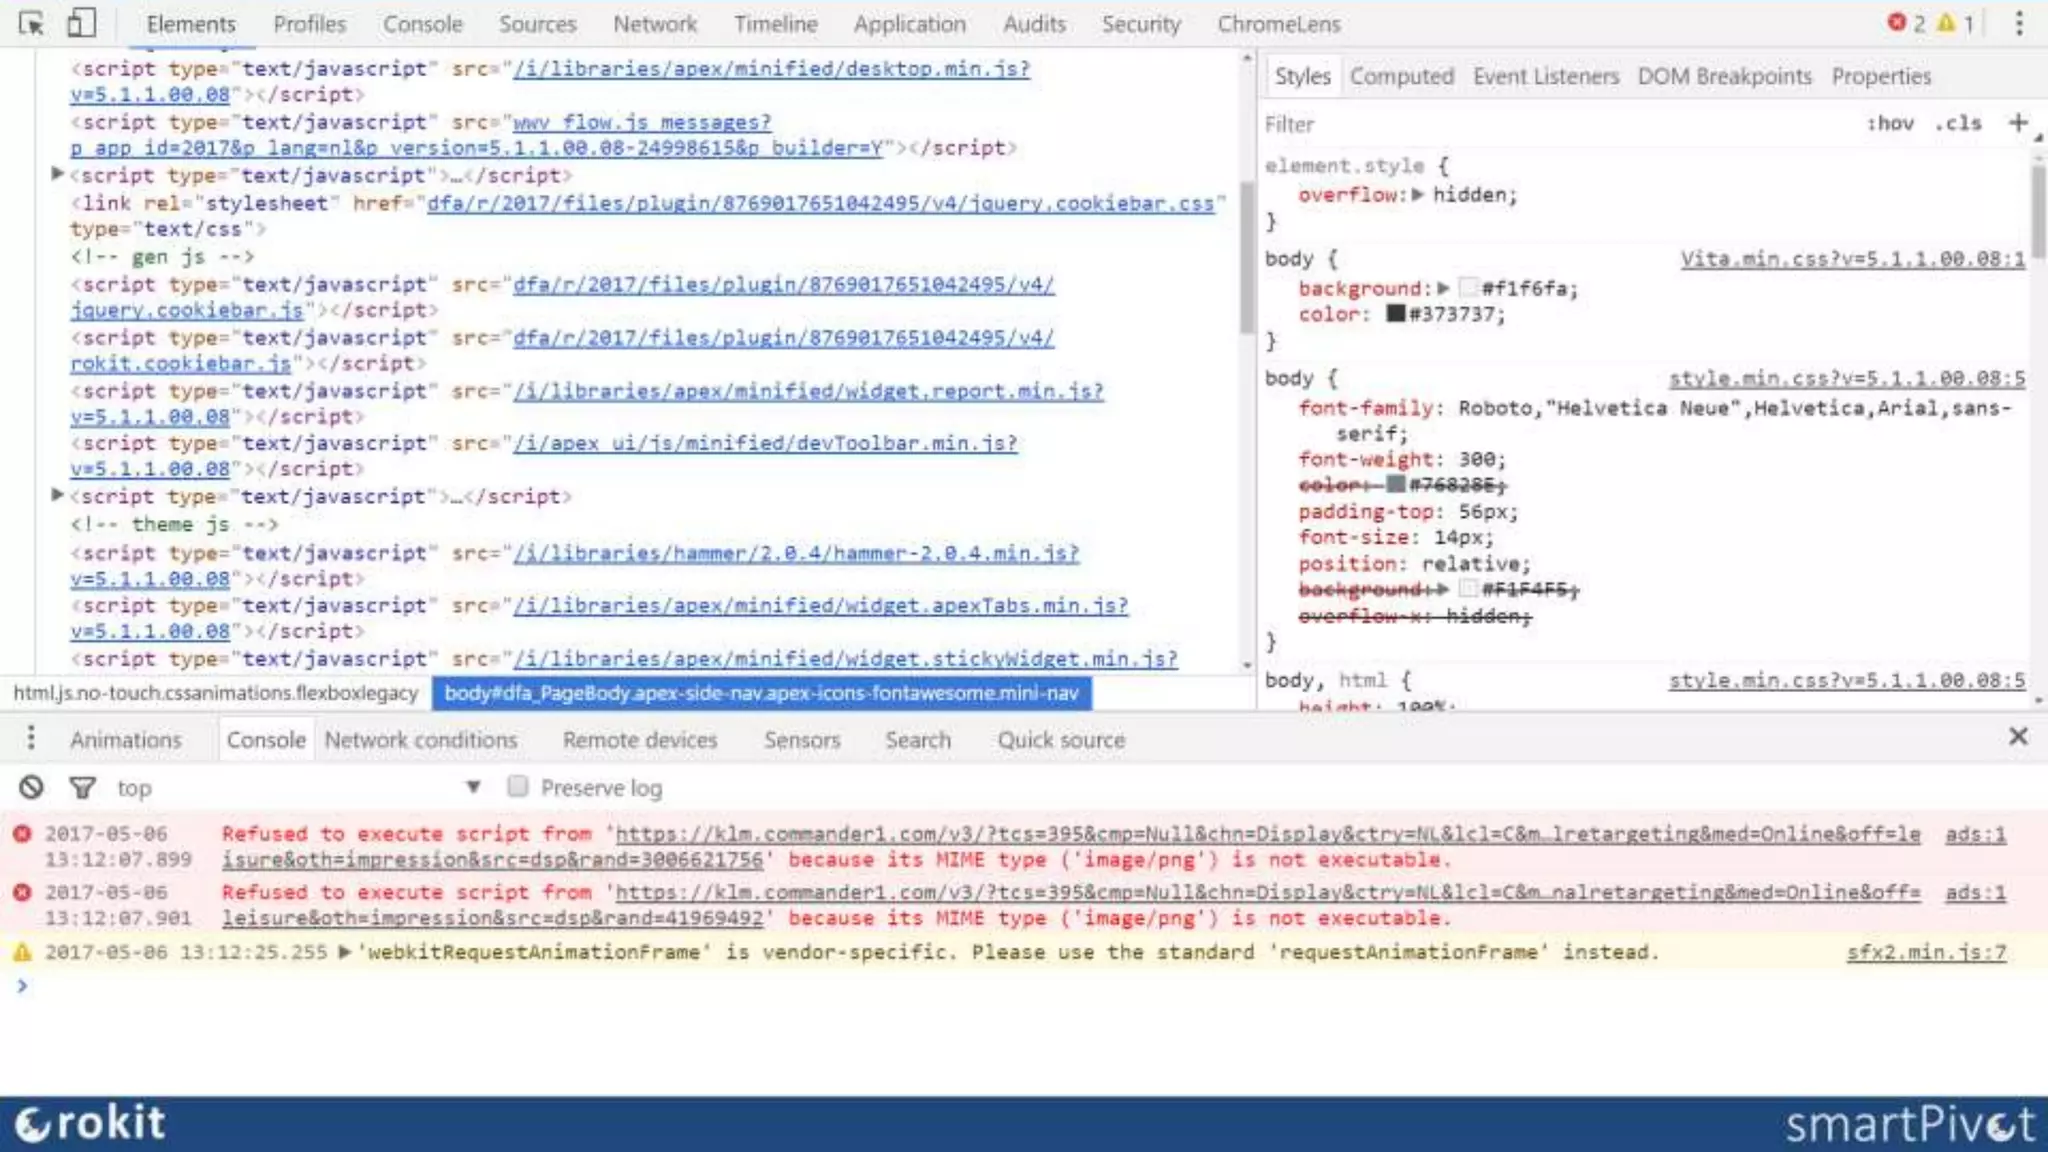Click the red error count icon

(x=1896, y=22)
